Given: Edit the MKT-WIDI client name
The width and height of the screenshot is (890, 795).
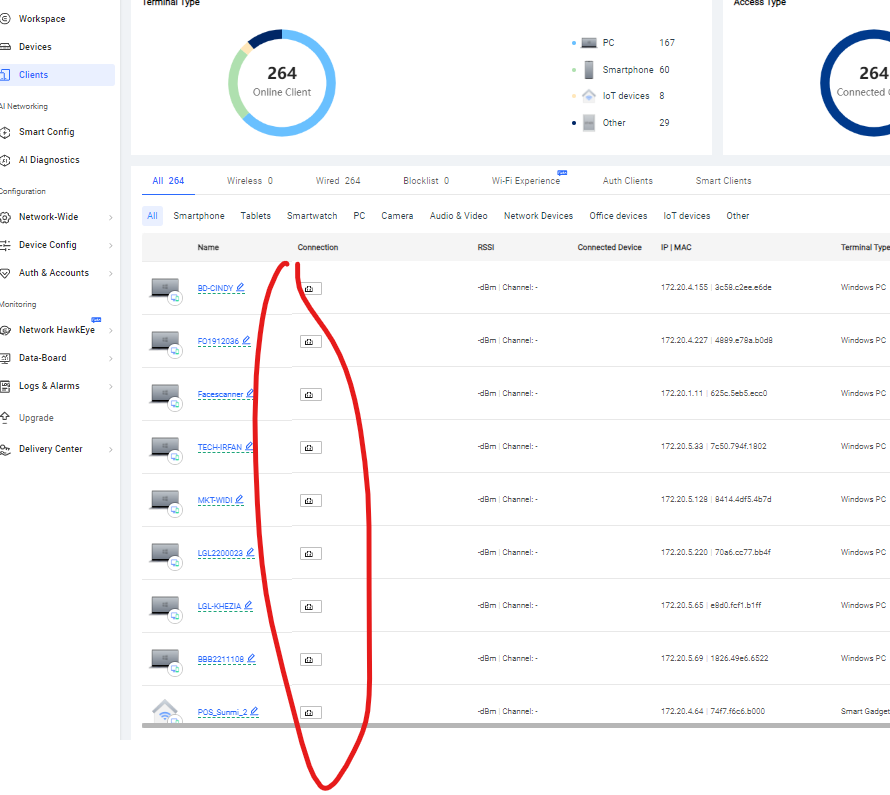Looking at the screenshot, I should (x=240, y=499).
